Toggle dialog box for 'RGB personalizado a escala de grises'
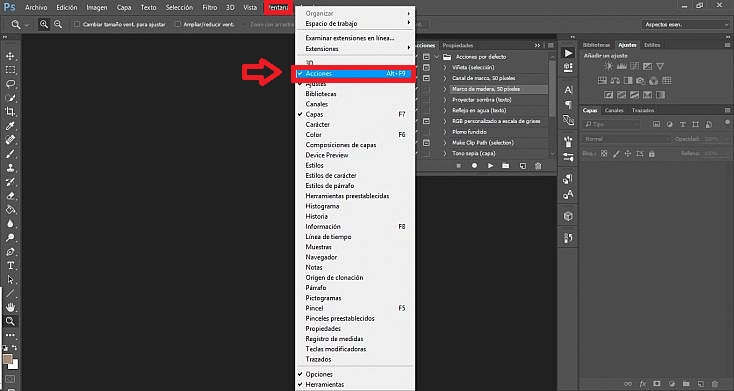 (x=426, y=121)
